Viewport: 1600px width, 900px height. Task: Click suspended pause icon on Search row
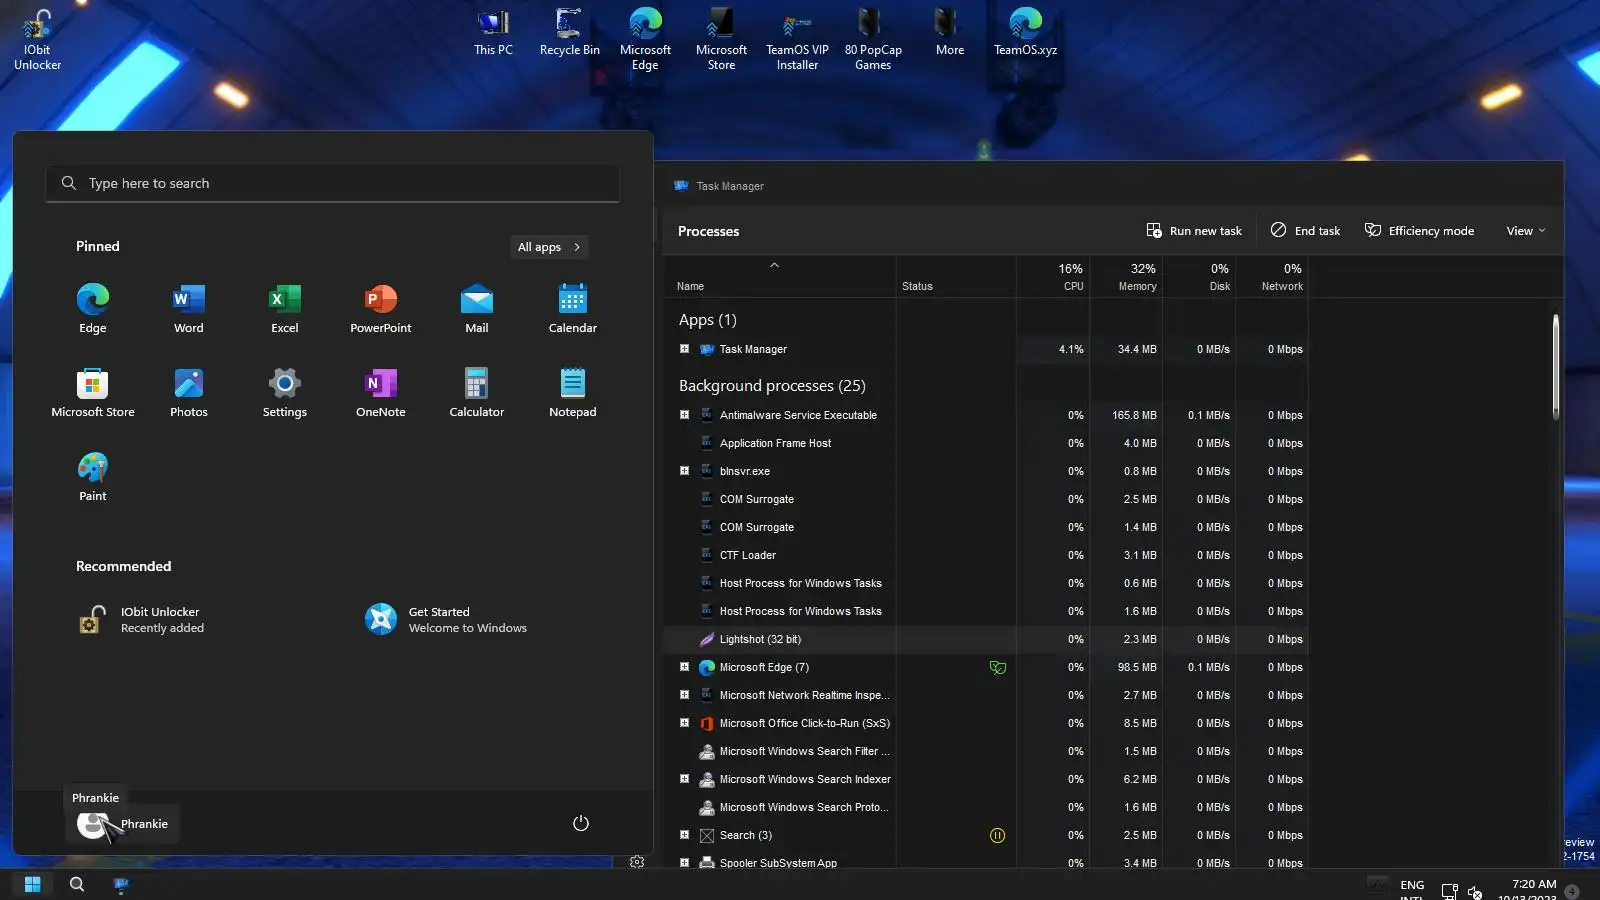point(997,835)
